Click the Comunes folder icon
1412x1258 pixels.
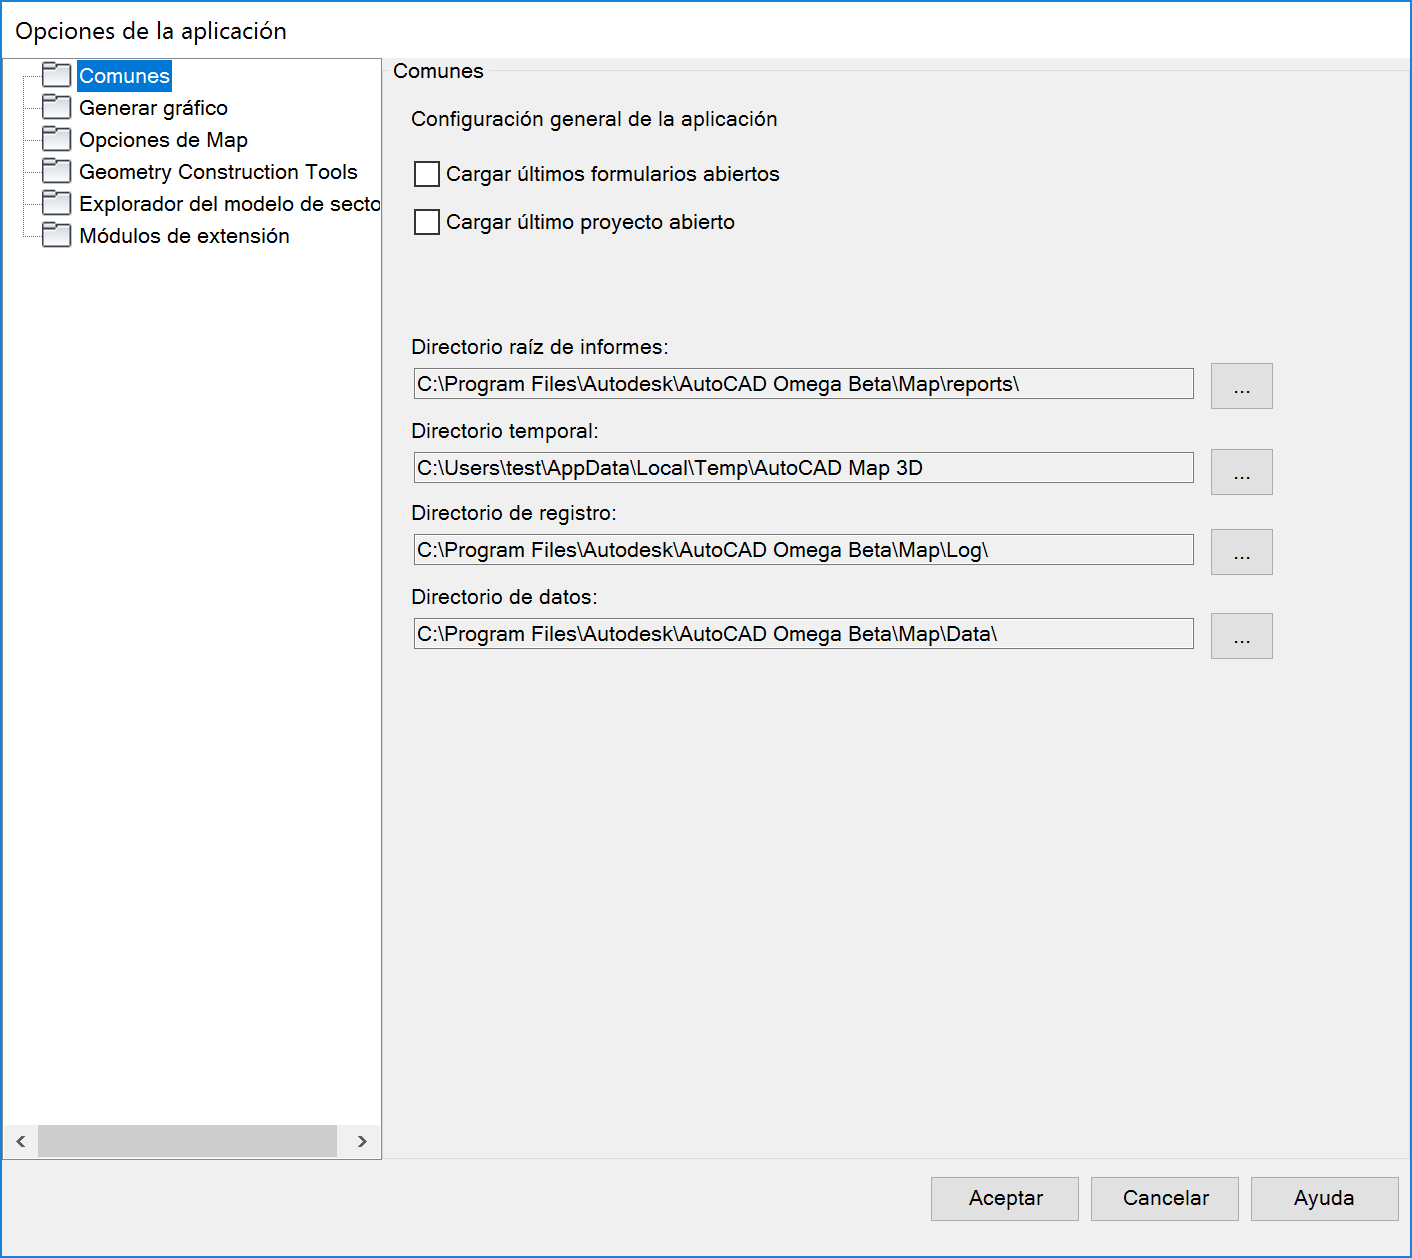(x=57, y=75)
